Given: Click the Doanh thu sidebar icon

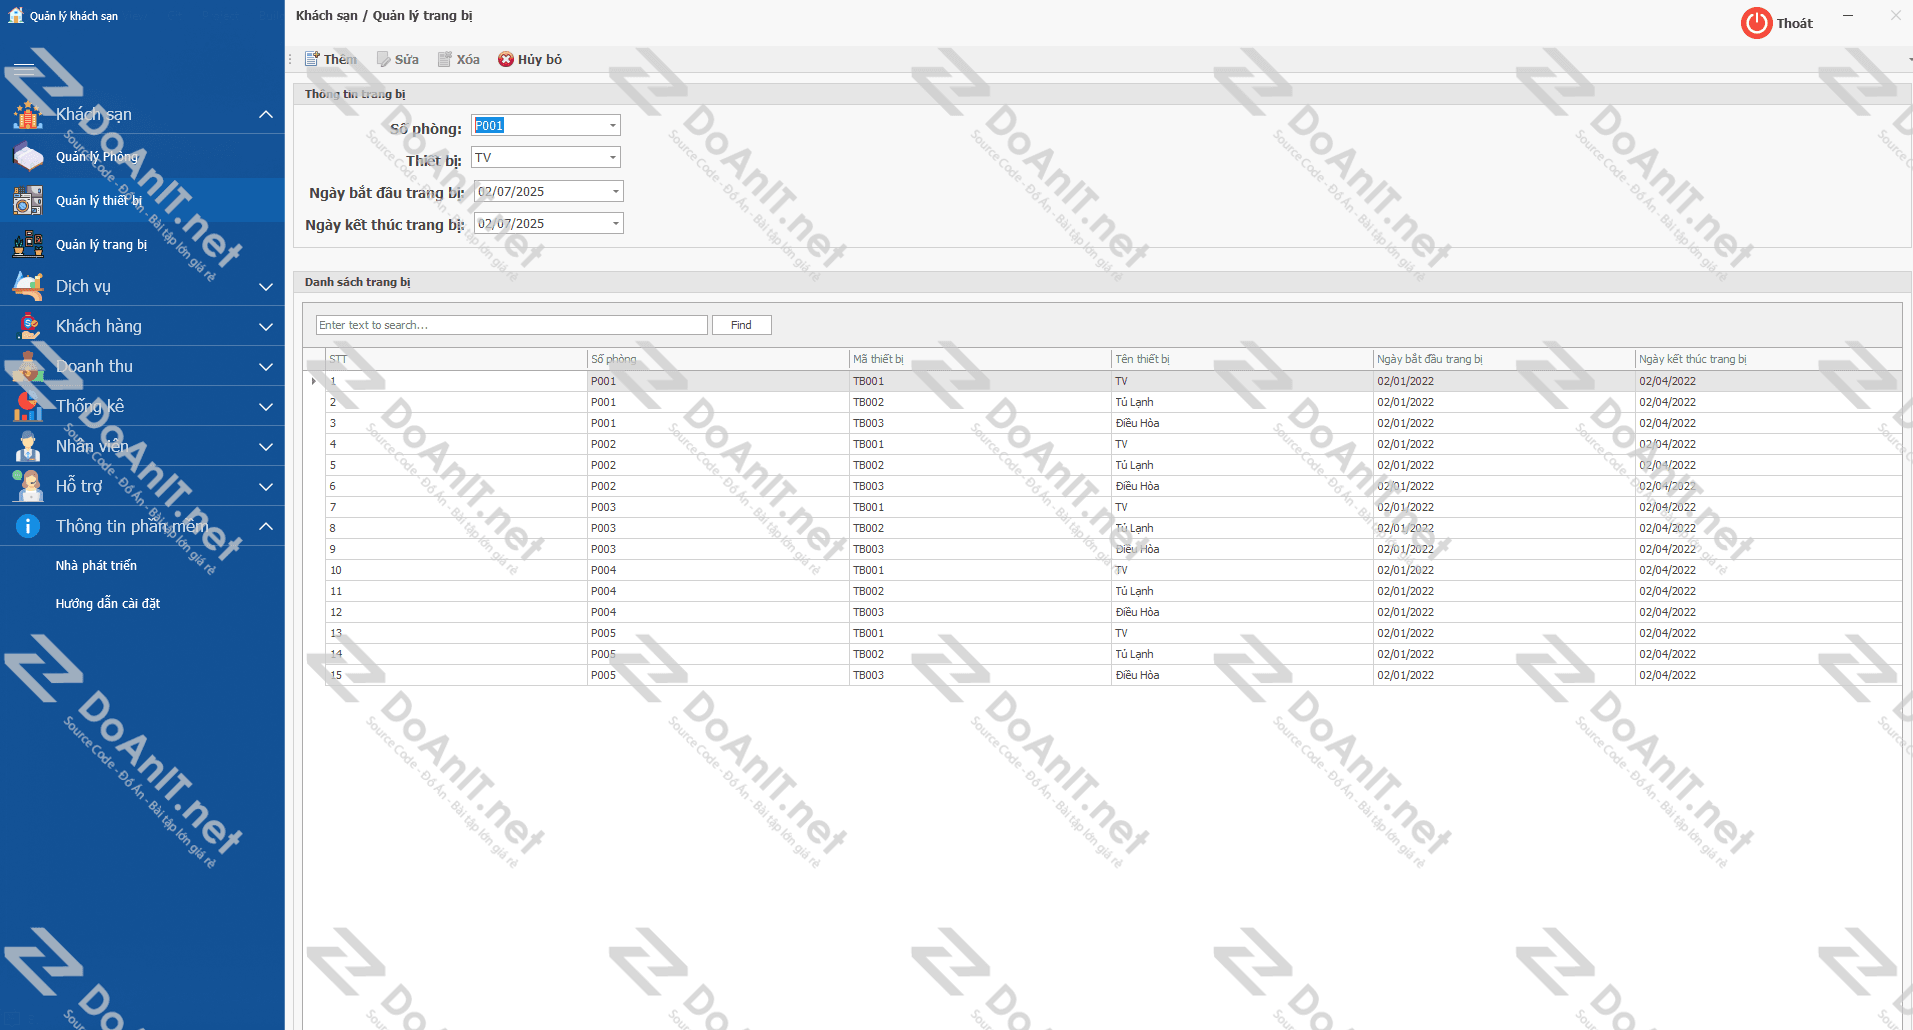Looking at the screenshot, I should coord(28,366).
